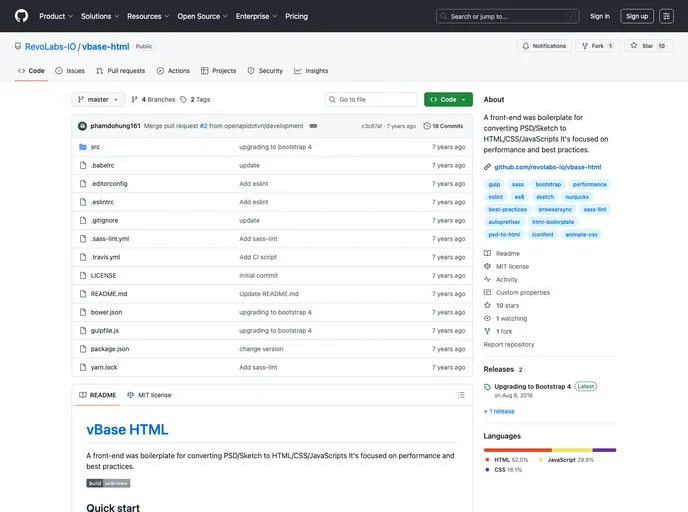
Task: Open MIT license in the About sidebar
Action: [x=506, y=266]
